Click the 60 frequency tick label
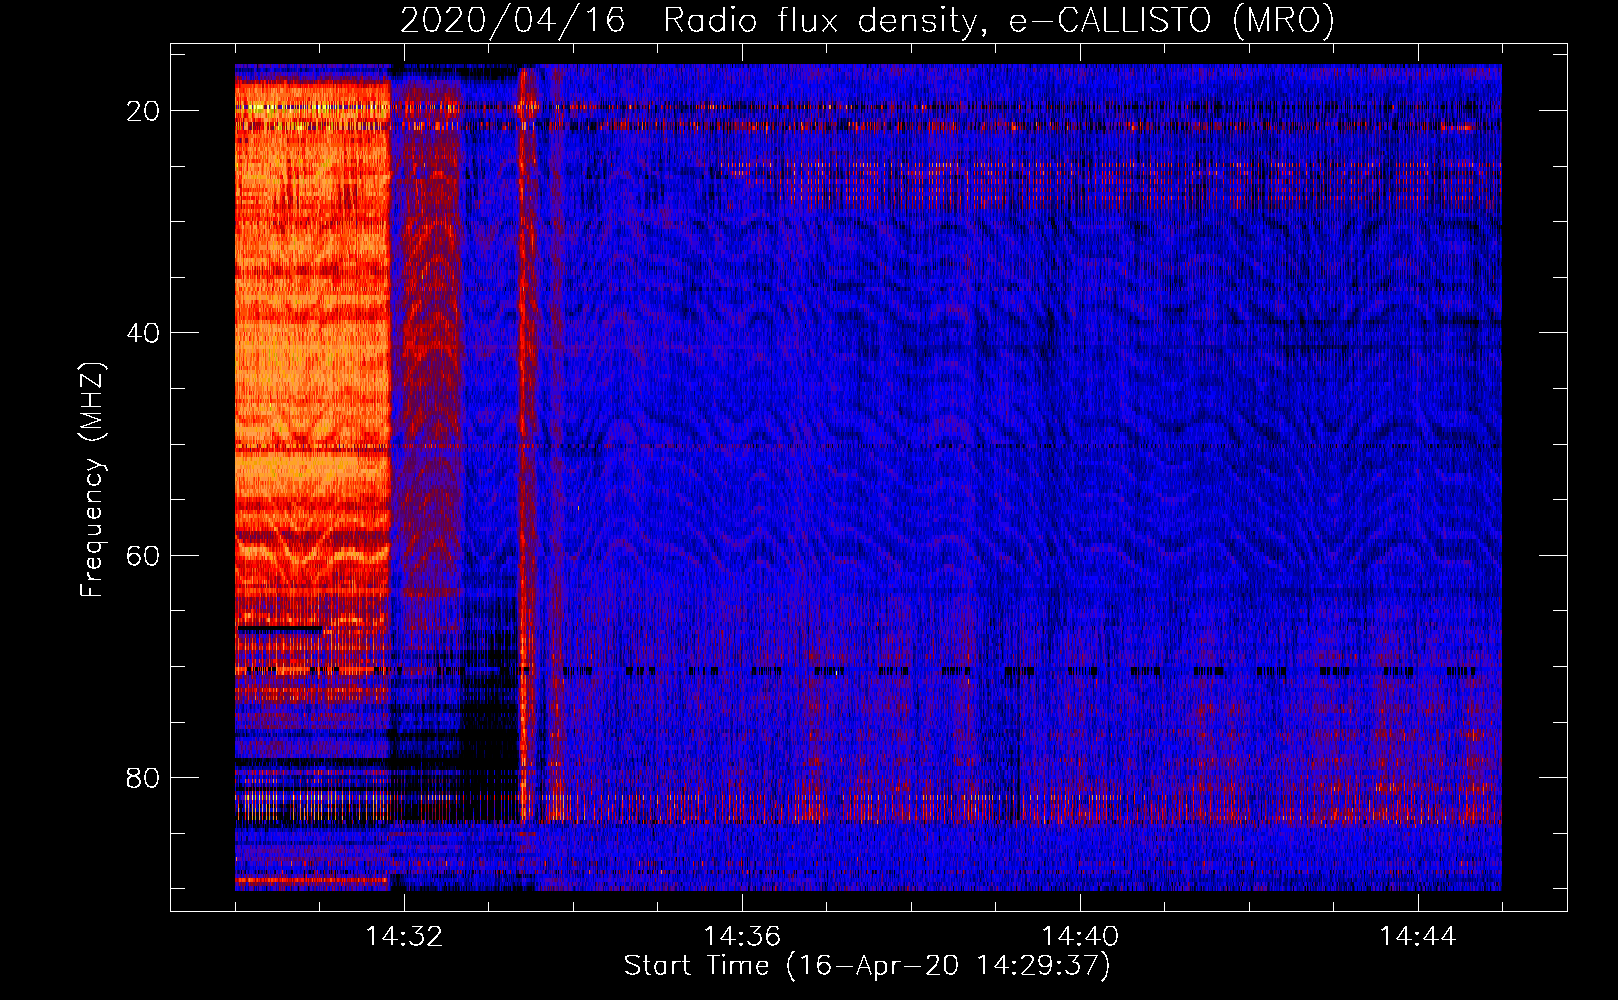The image size is (1618, 1000). click(144, 555)
